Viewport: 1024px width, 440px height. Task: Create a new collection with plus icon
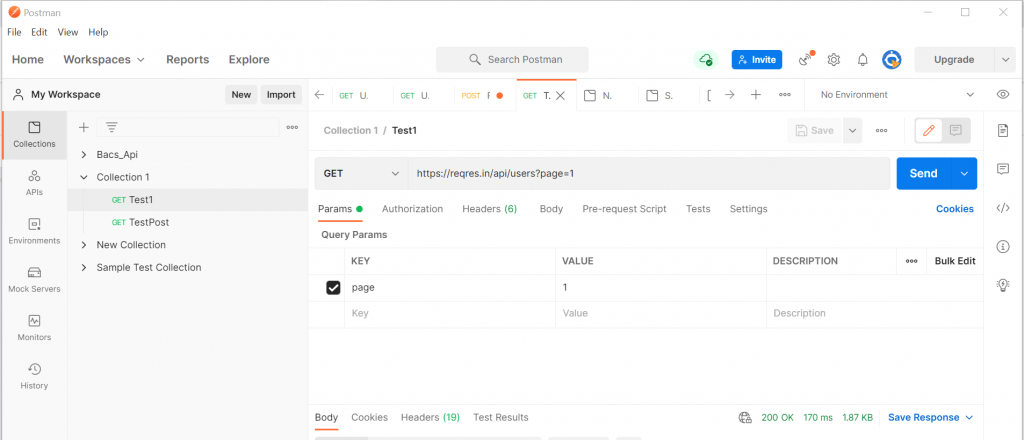[84, 127]
